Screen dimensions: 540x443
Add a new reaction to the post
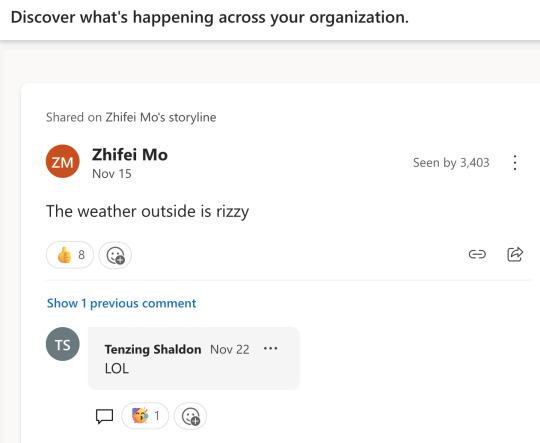[115, 255]
